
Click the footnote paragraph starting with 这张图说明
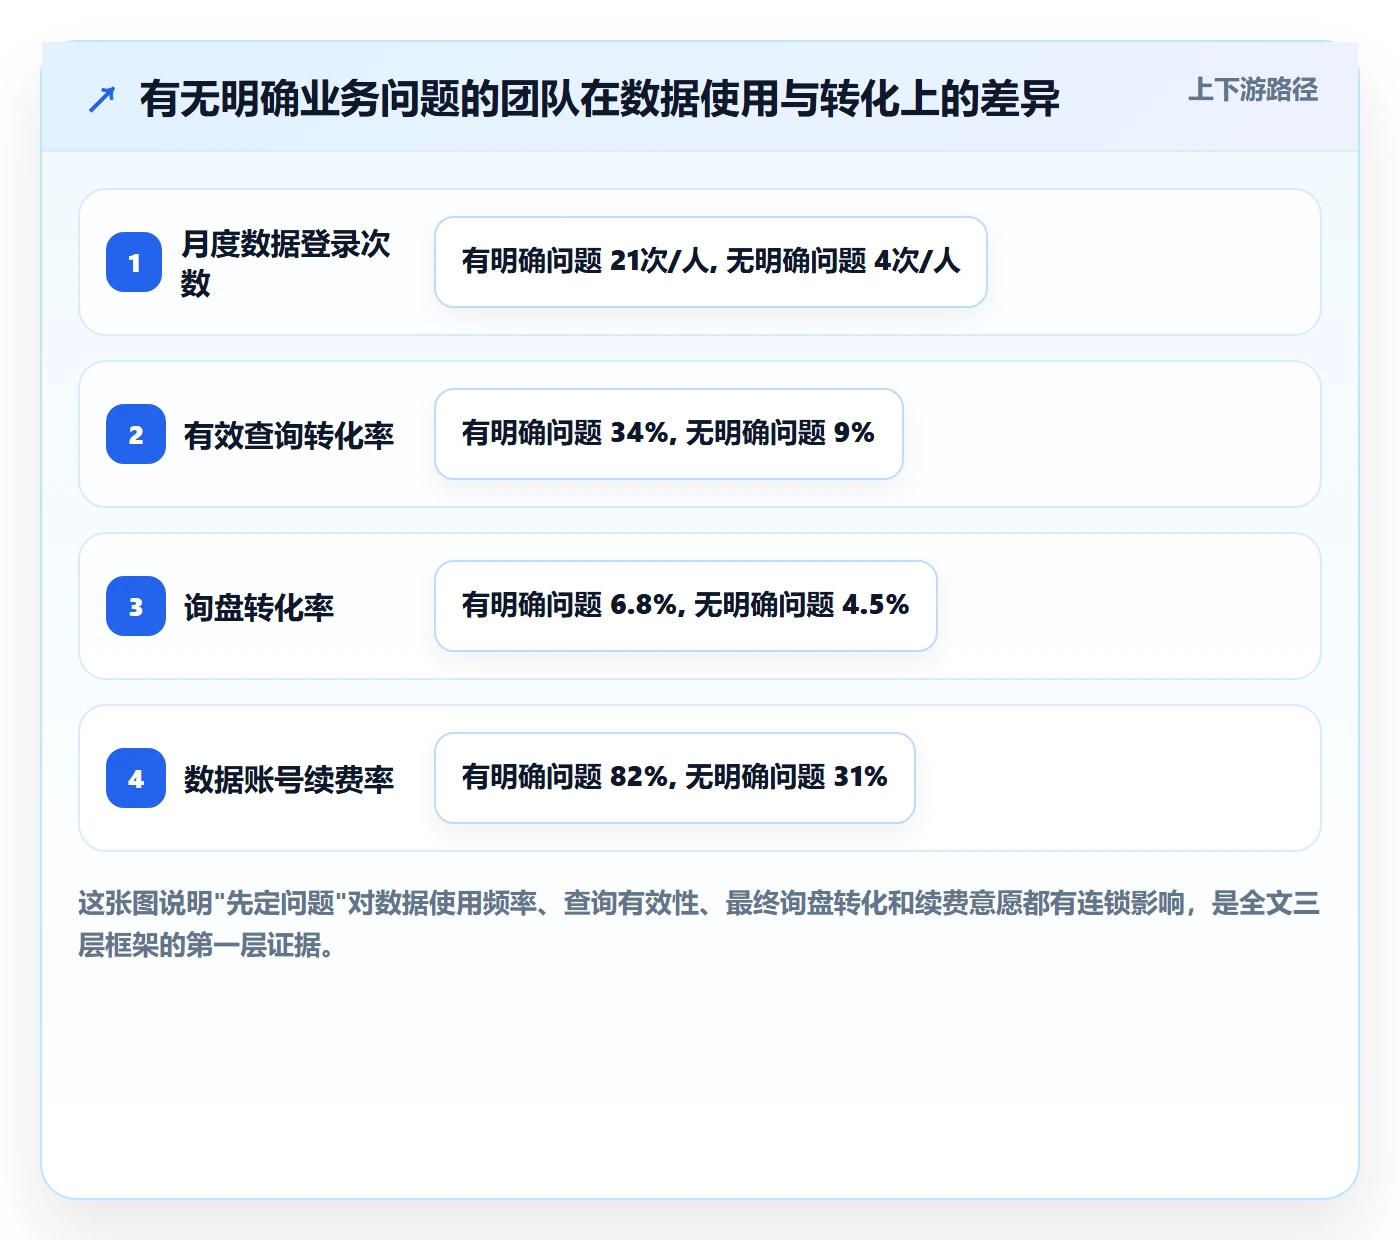click(699, 924)
